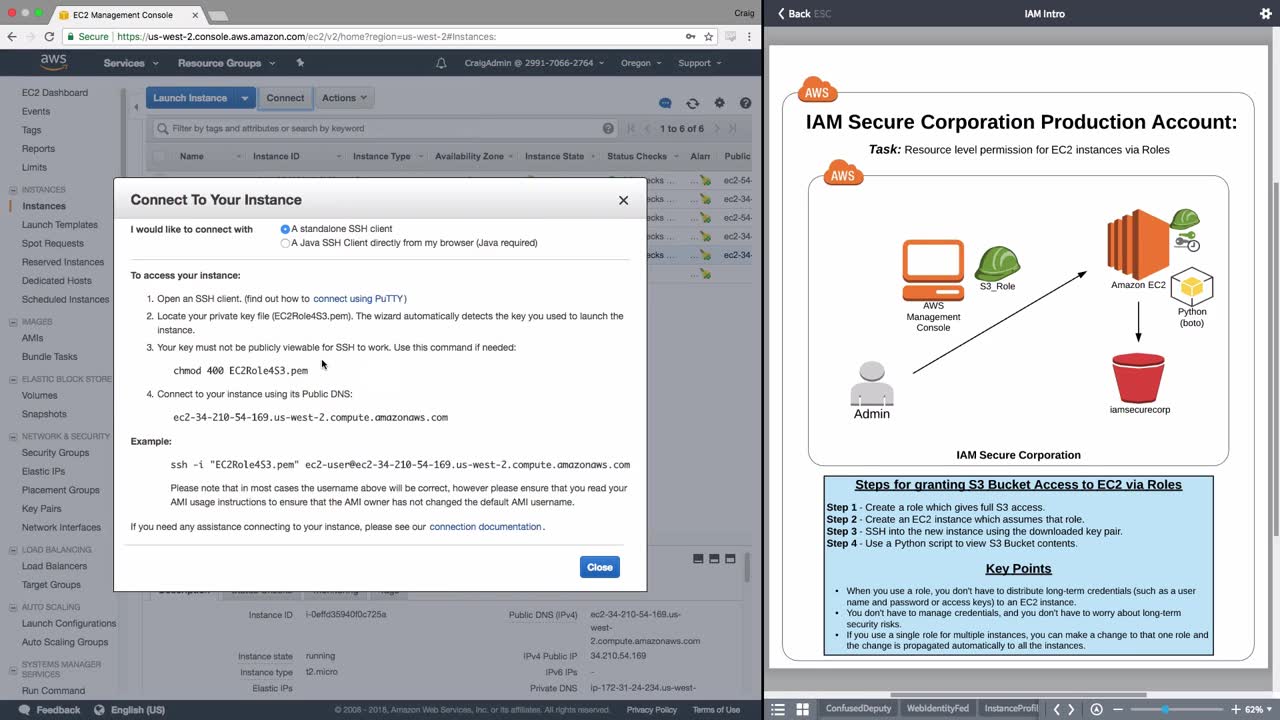The height and width of the screenshot is (720, 1280).
Task: Open EC2 Dashboard in the sidebar
Action: coord(55,93)
